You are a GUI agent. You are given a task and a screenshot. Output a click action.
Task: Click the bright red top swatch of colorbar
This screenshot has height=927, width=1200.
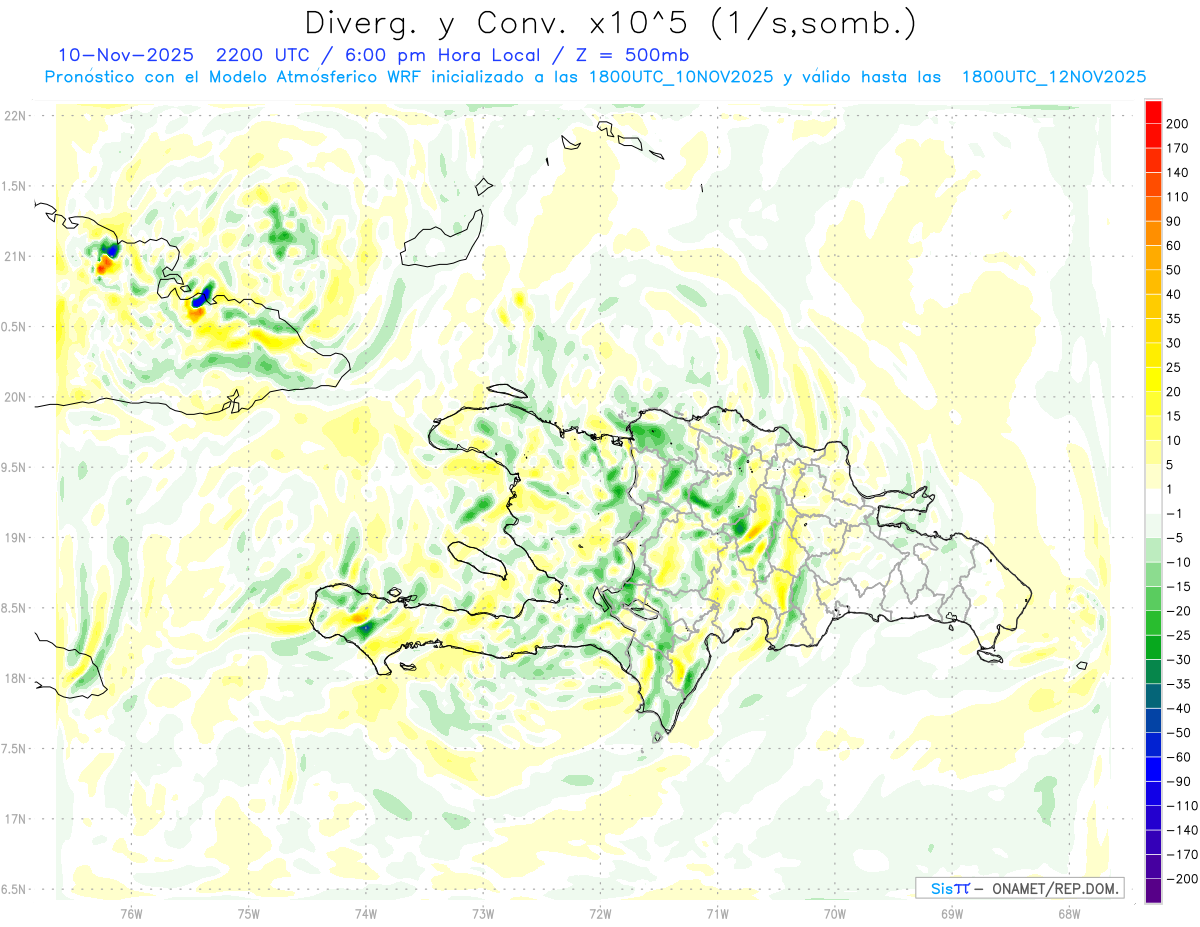(1154, 111)
